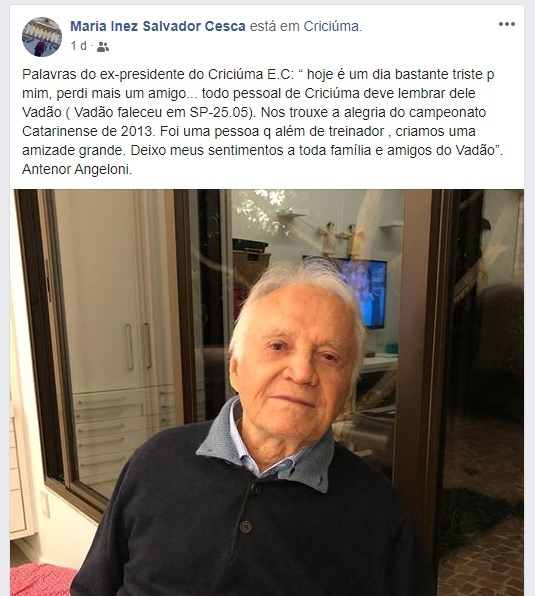Click the round avatar beside the post header
535x596 pixels.
(x=42, y=37)
